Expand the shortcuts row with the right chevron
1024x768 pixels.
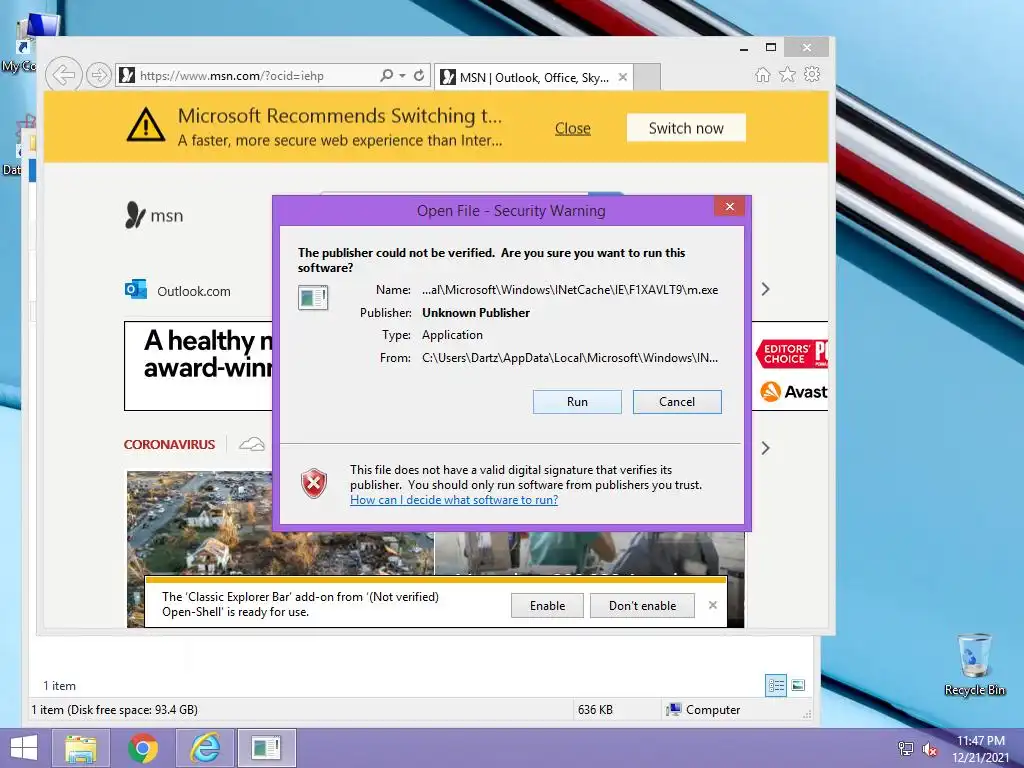765,289
